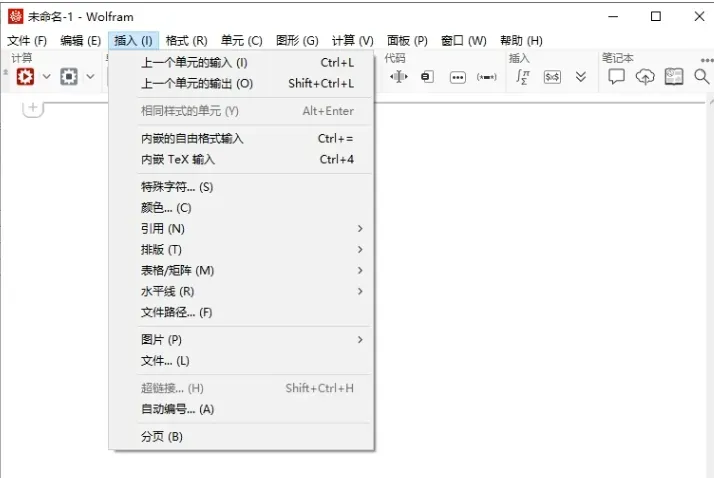
Task: Maximize the Wolfram window
Action: click(x=656, y=16)
